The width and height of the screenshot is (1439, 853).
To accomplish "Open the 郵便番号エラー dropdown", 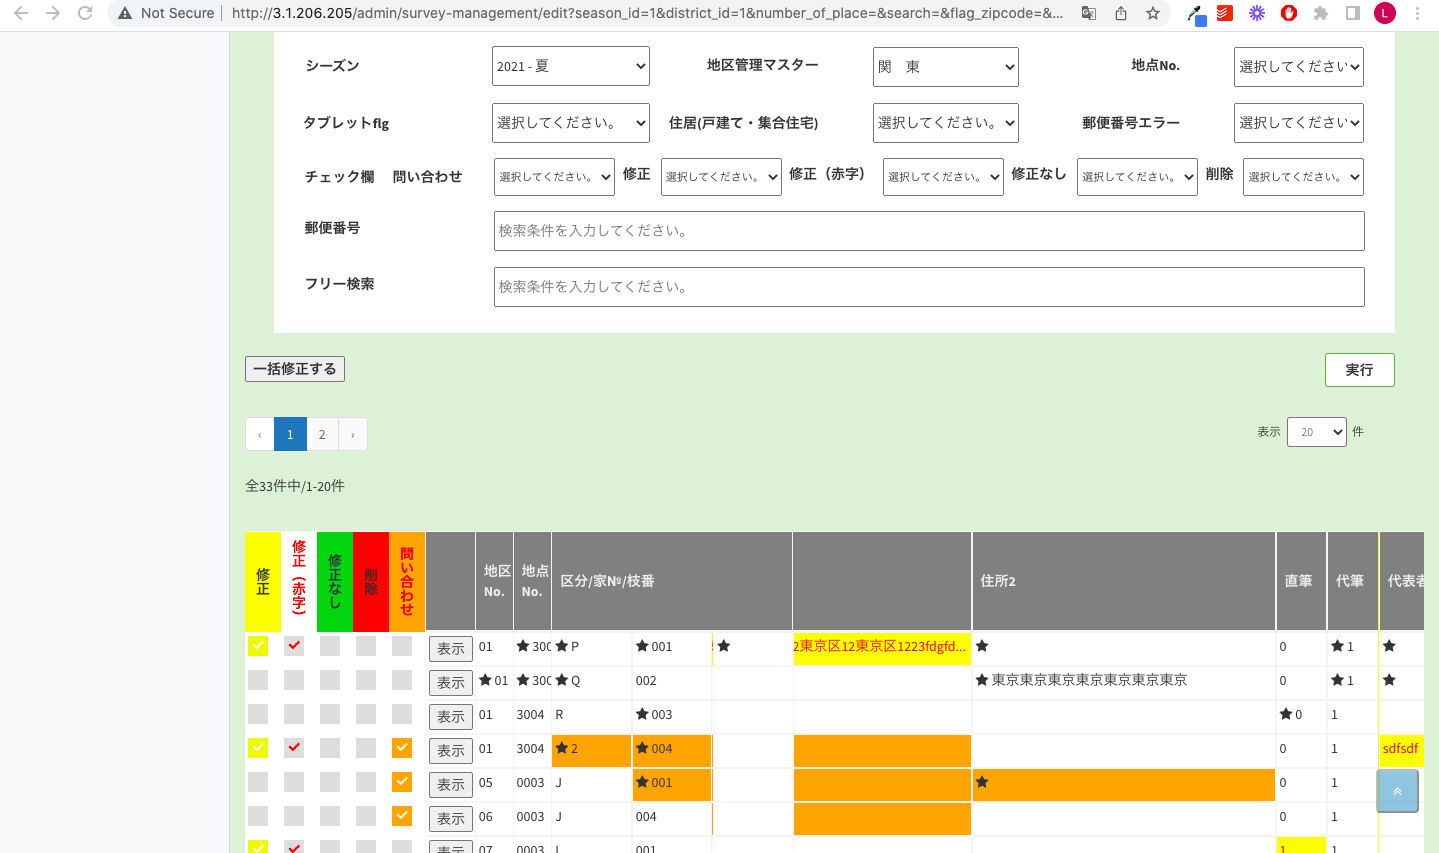I will pyautogui.click(x=1299, y=123).
